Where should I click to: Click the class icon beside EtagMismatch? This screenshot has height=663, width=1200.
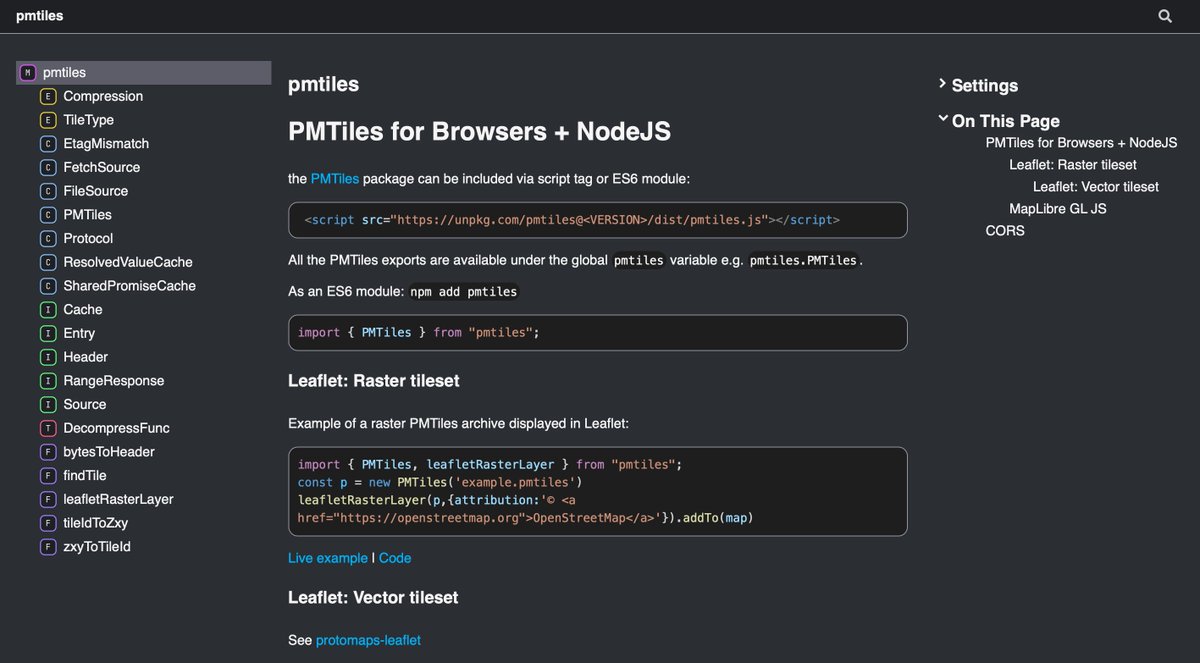[x=48, y=144]
